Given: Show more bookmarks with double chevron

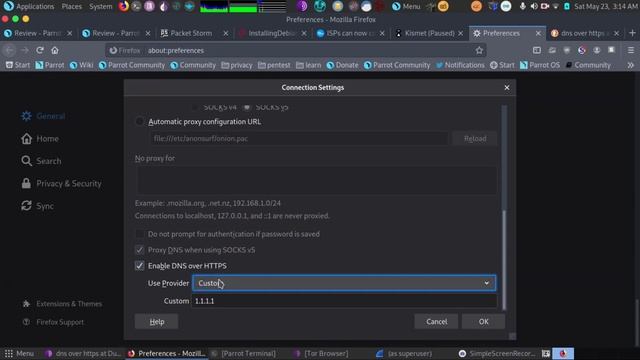Looking at the screenshot, I should pos(631,65).
